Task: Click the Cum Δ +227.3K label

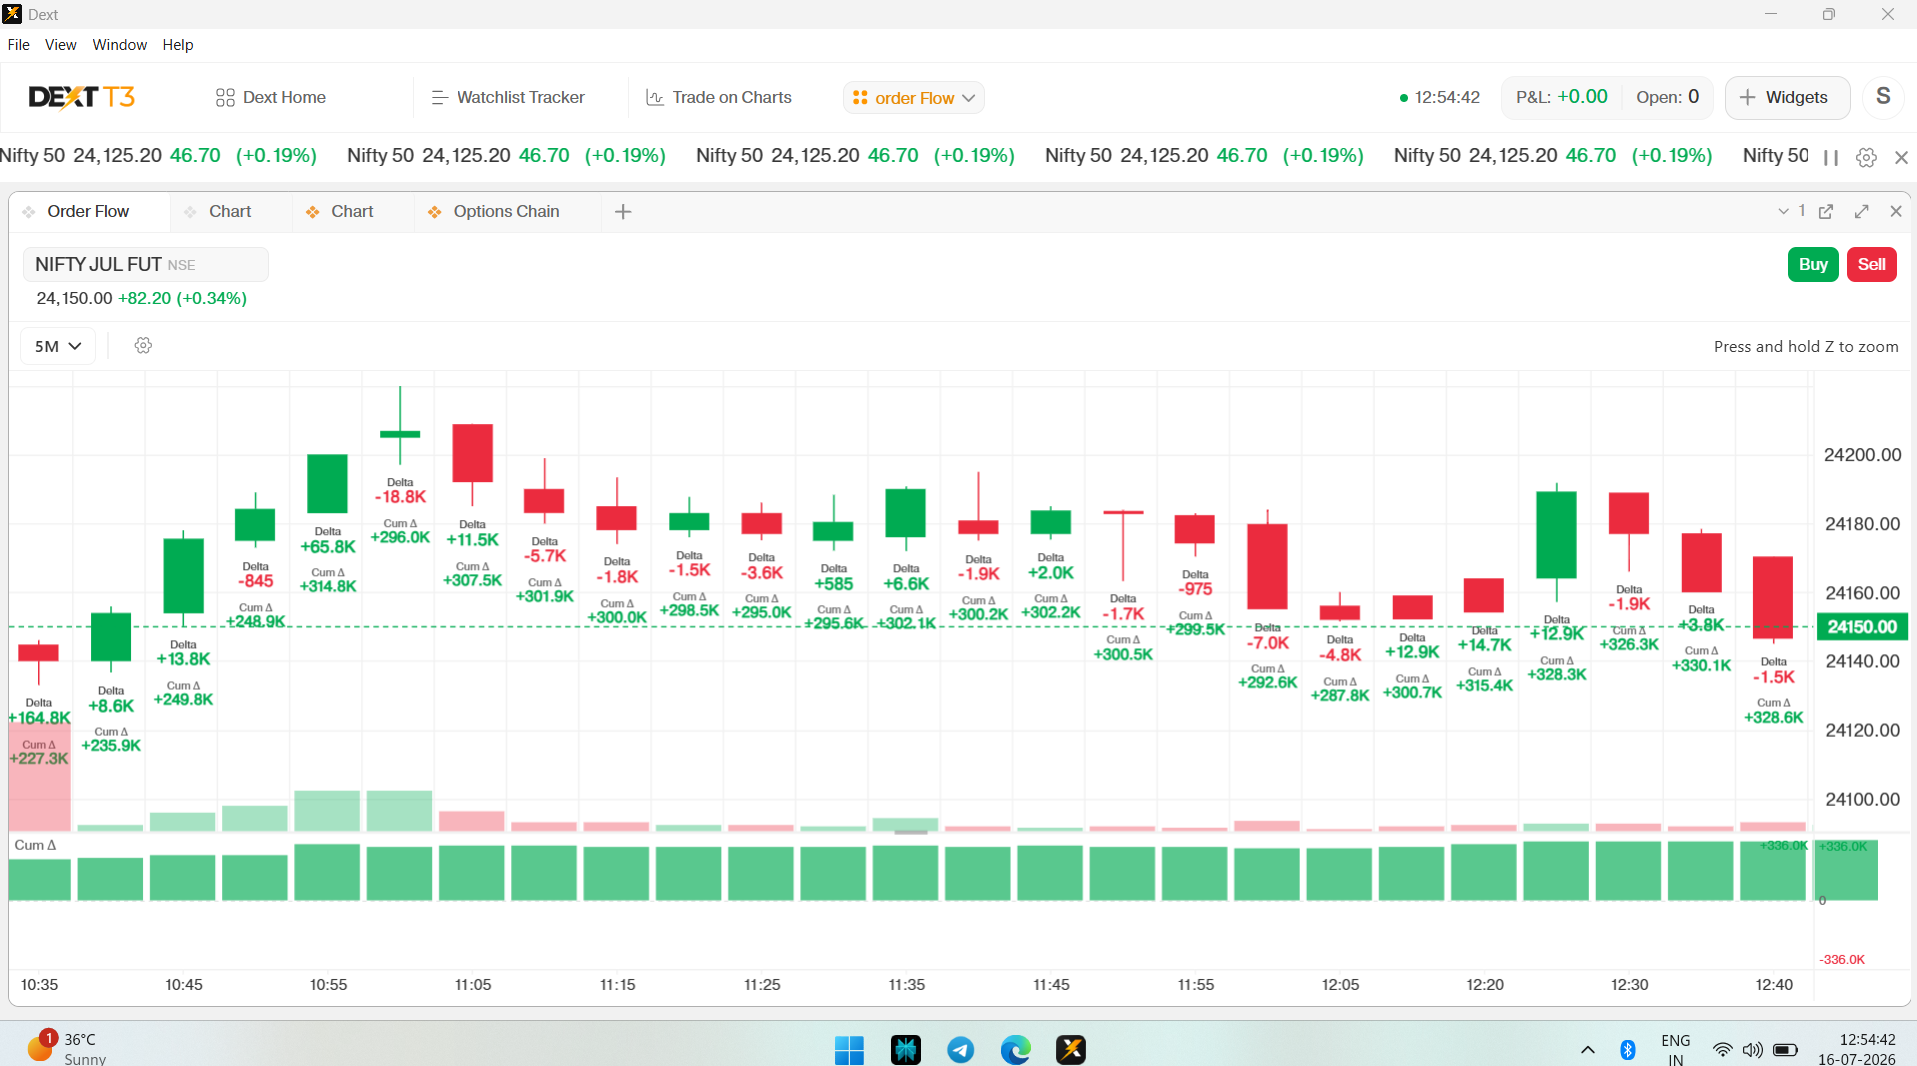Action: [x=39, y=752]
